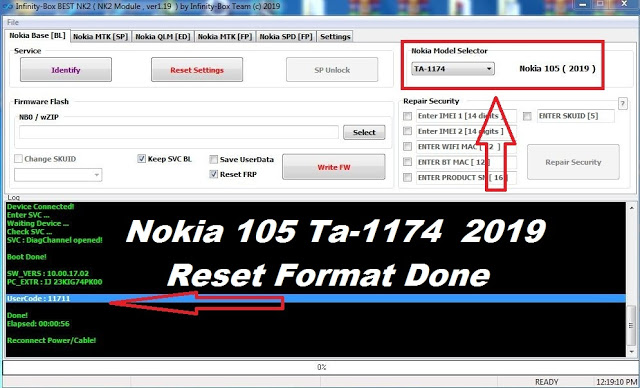This screenshot has height=388, width=640.
Task: Select the UserCode : 11711 log line
Action: (316, 299)
